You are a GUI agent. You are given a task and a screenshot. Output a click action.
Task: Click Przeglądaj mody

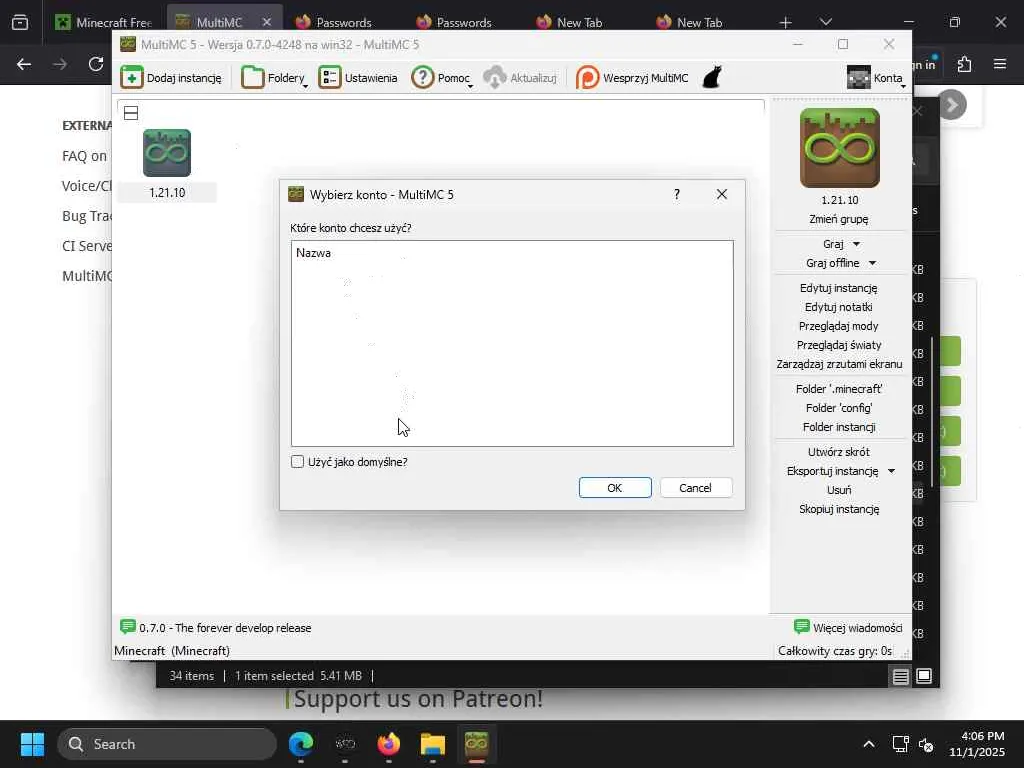pos(839,326)
